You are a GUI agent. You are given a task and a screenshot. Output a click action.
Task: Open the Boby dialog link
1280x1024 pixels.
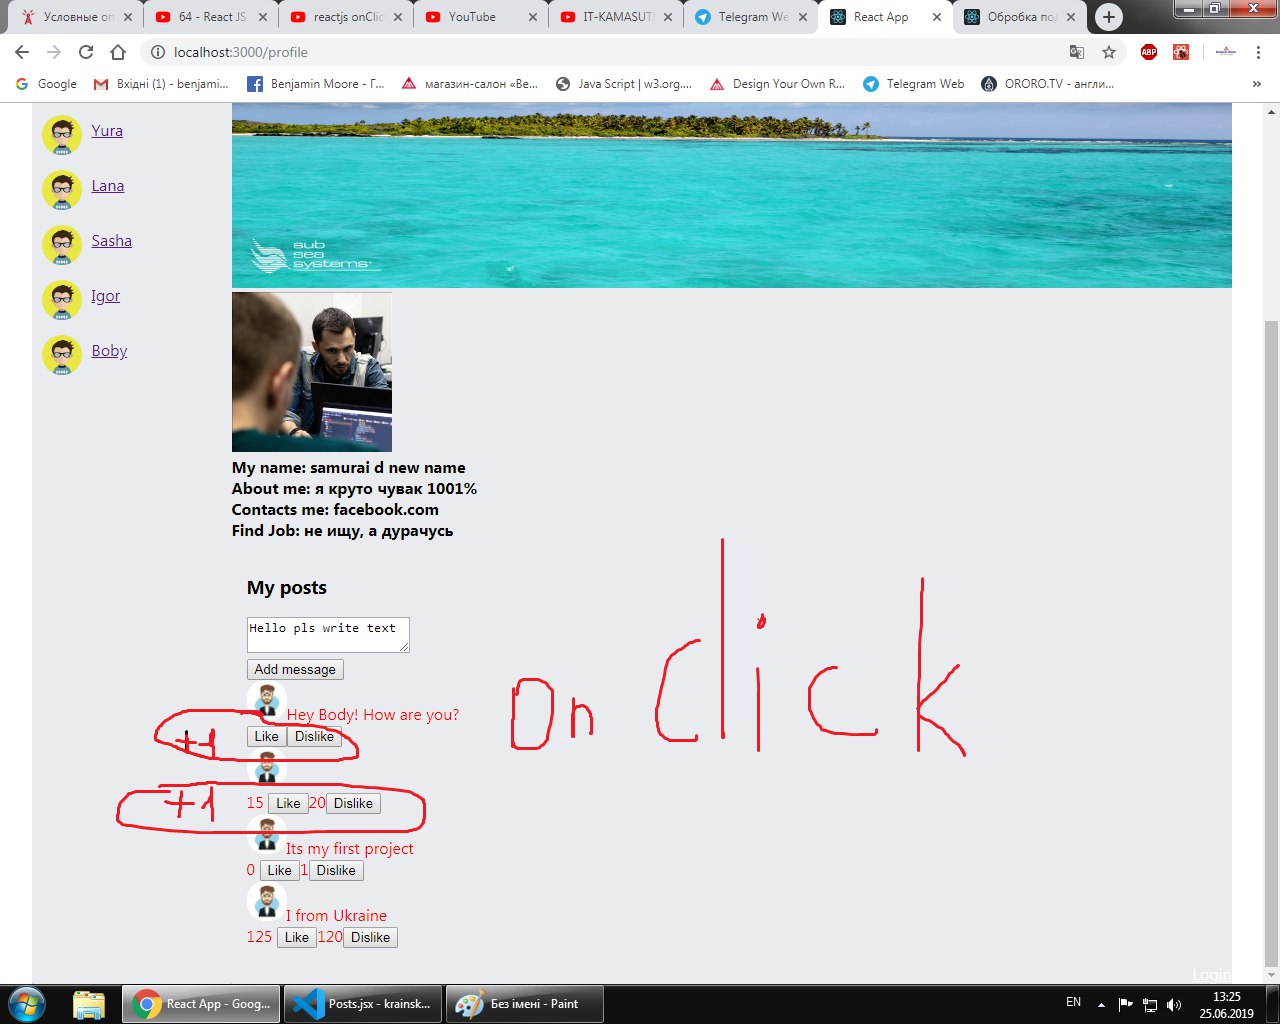point(109,351)
